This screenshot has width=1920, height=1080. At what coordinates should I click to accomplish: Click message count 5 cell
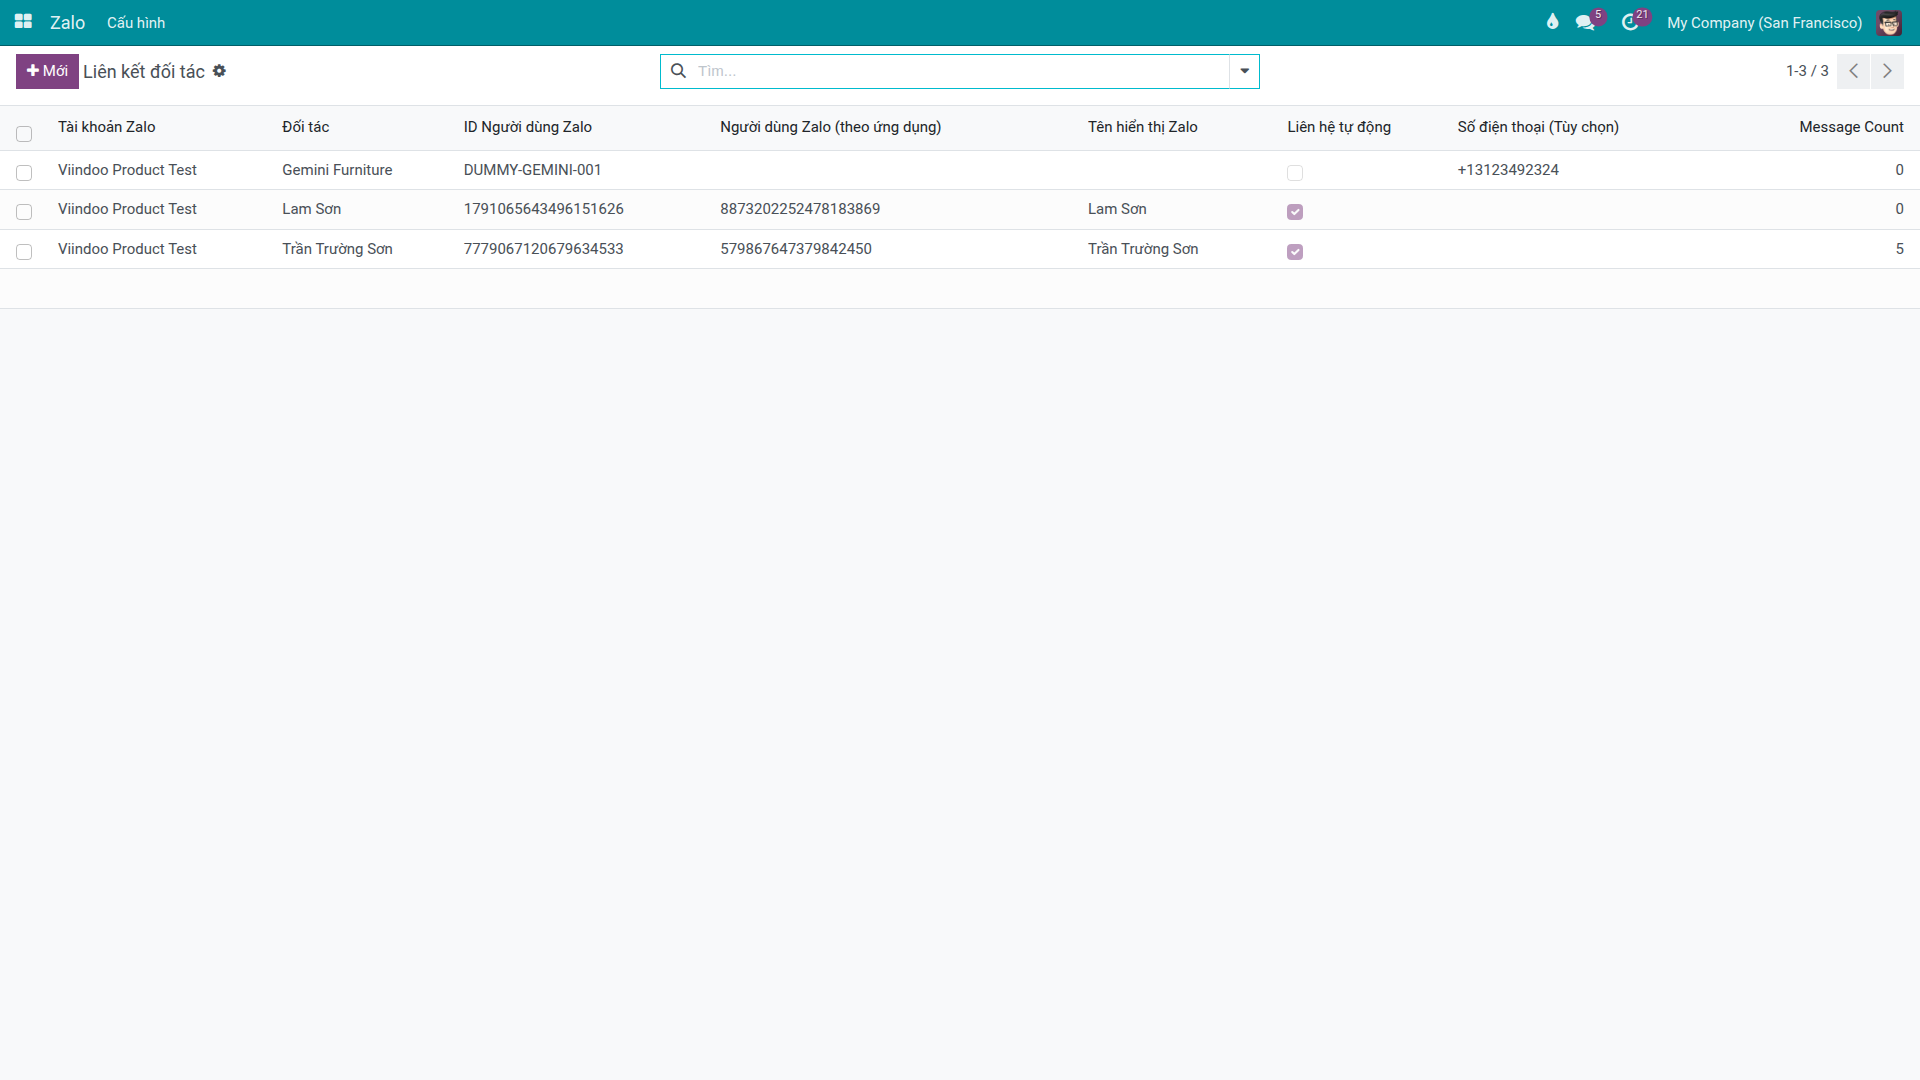click(x=1899, y=249)
